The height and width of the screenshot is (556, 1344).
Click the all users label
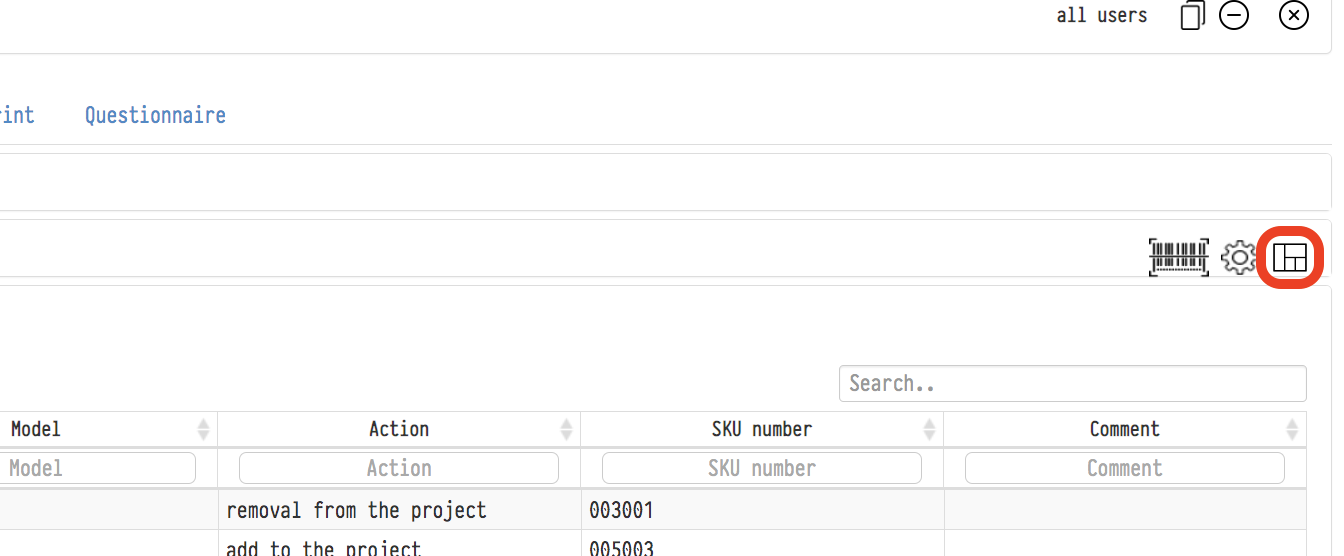[1101, 16]
